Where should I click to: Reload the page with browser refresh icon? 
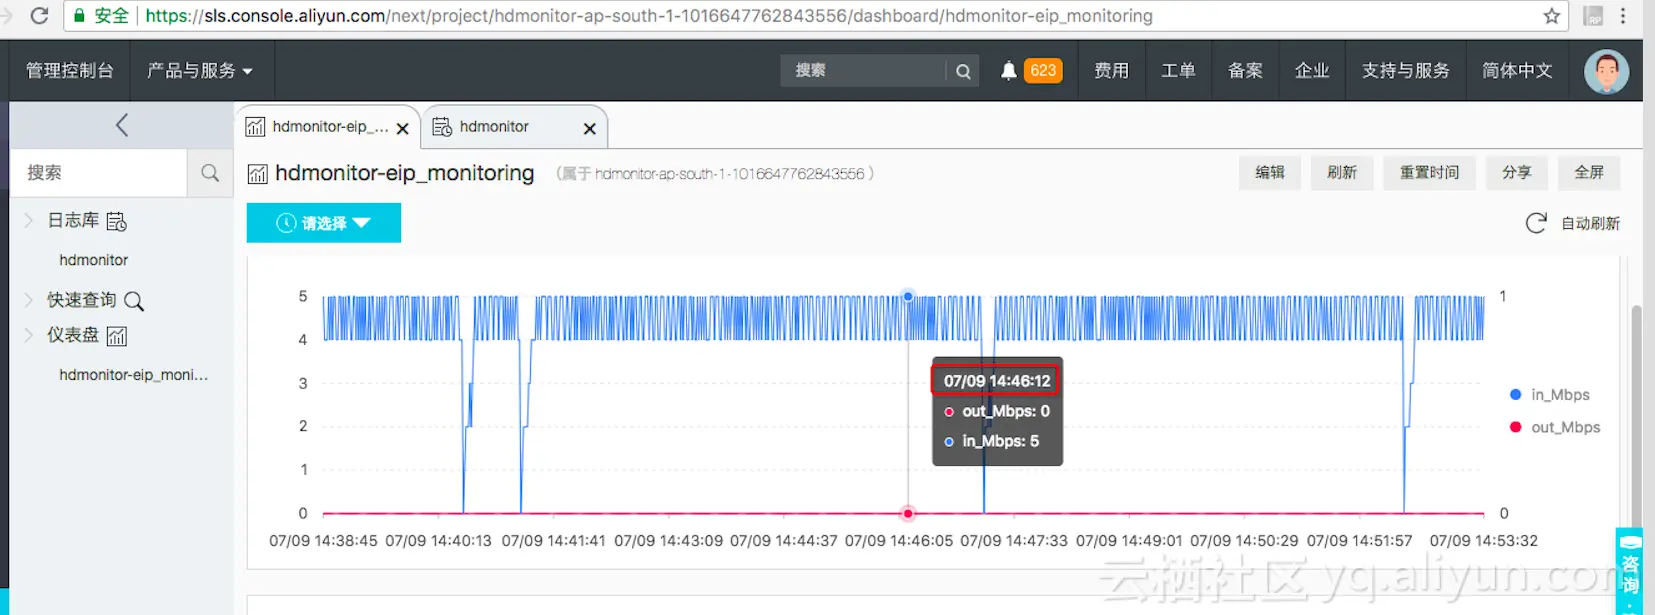coord(39,16)
